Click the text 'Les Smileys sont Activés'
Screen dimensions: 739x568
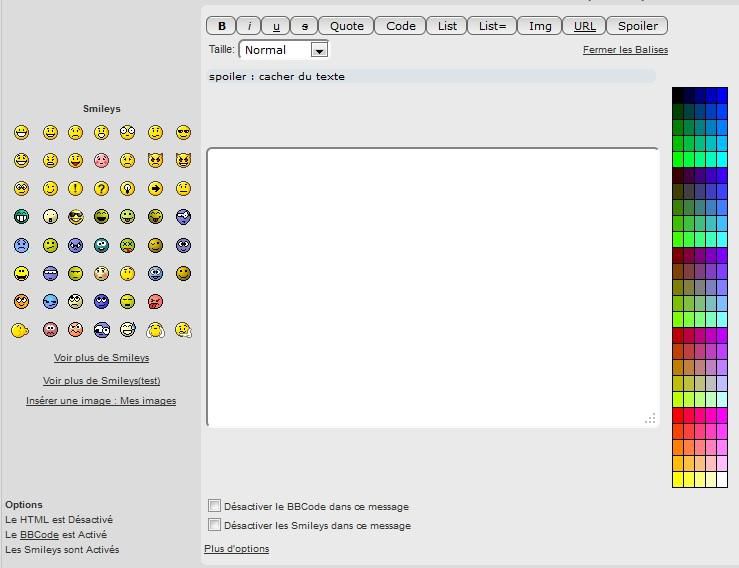pyautogui.click(x=62, y=550)
